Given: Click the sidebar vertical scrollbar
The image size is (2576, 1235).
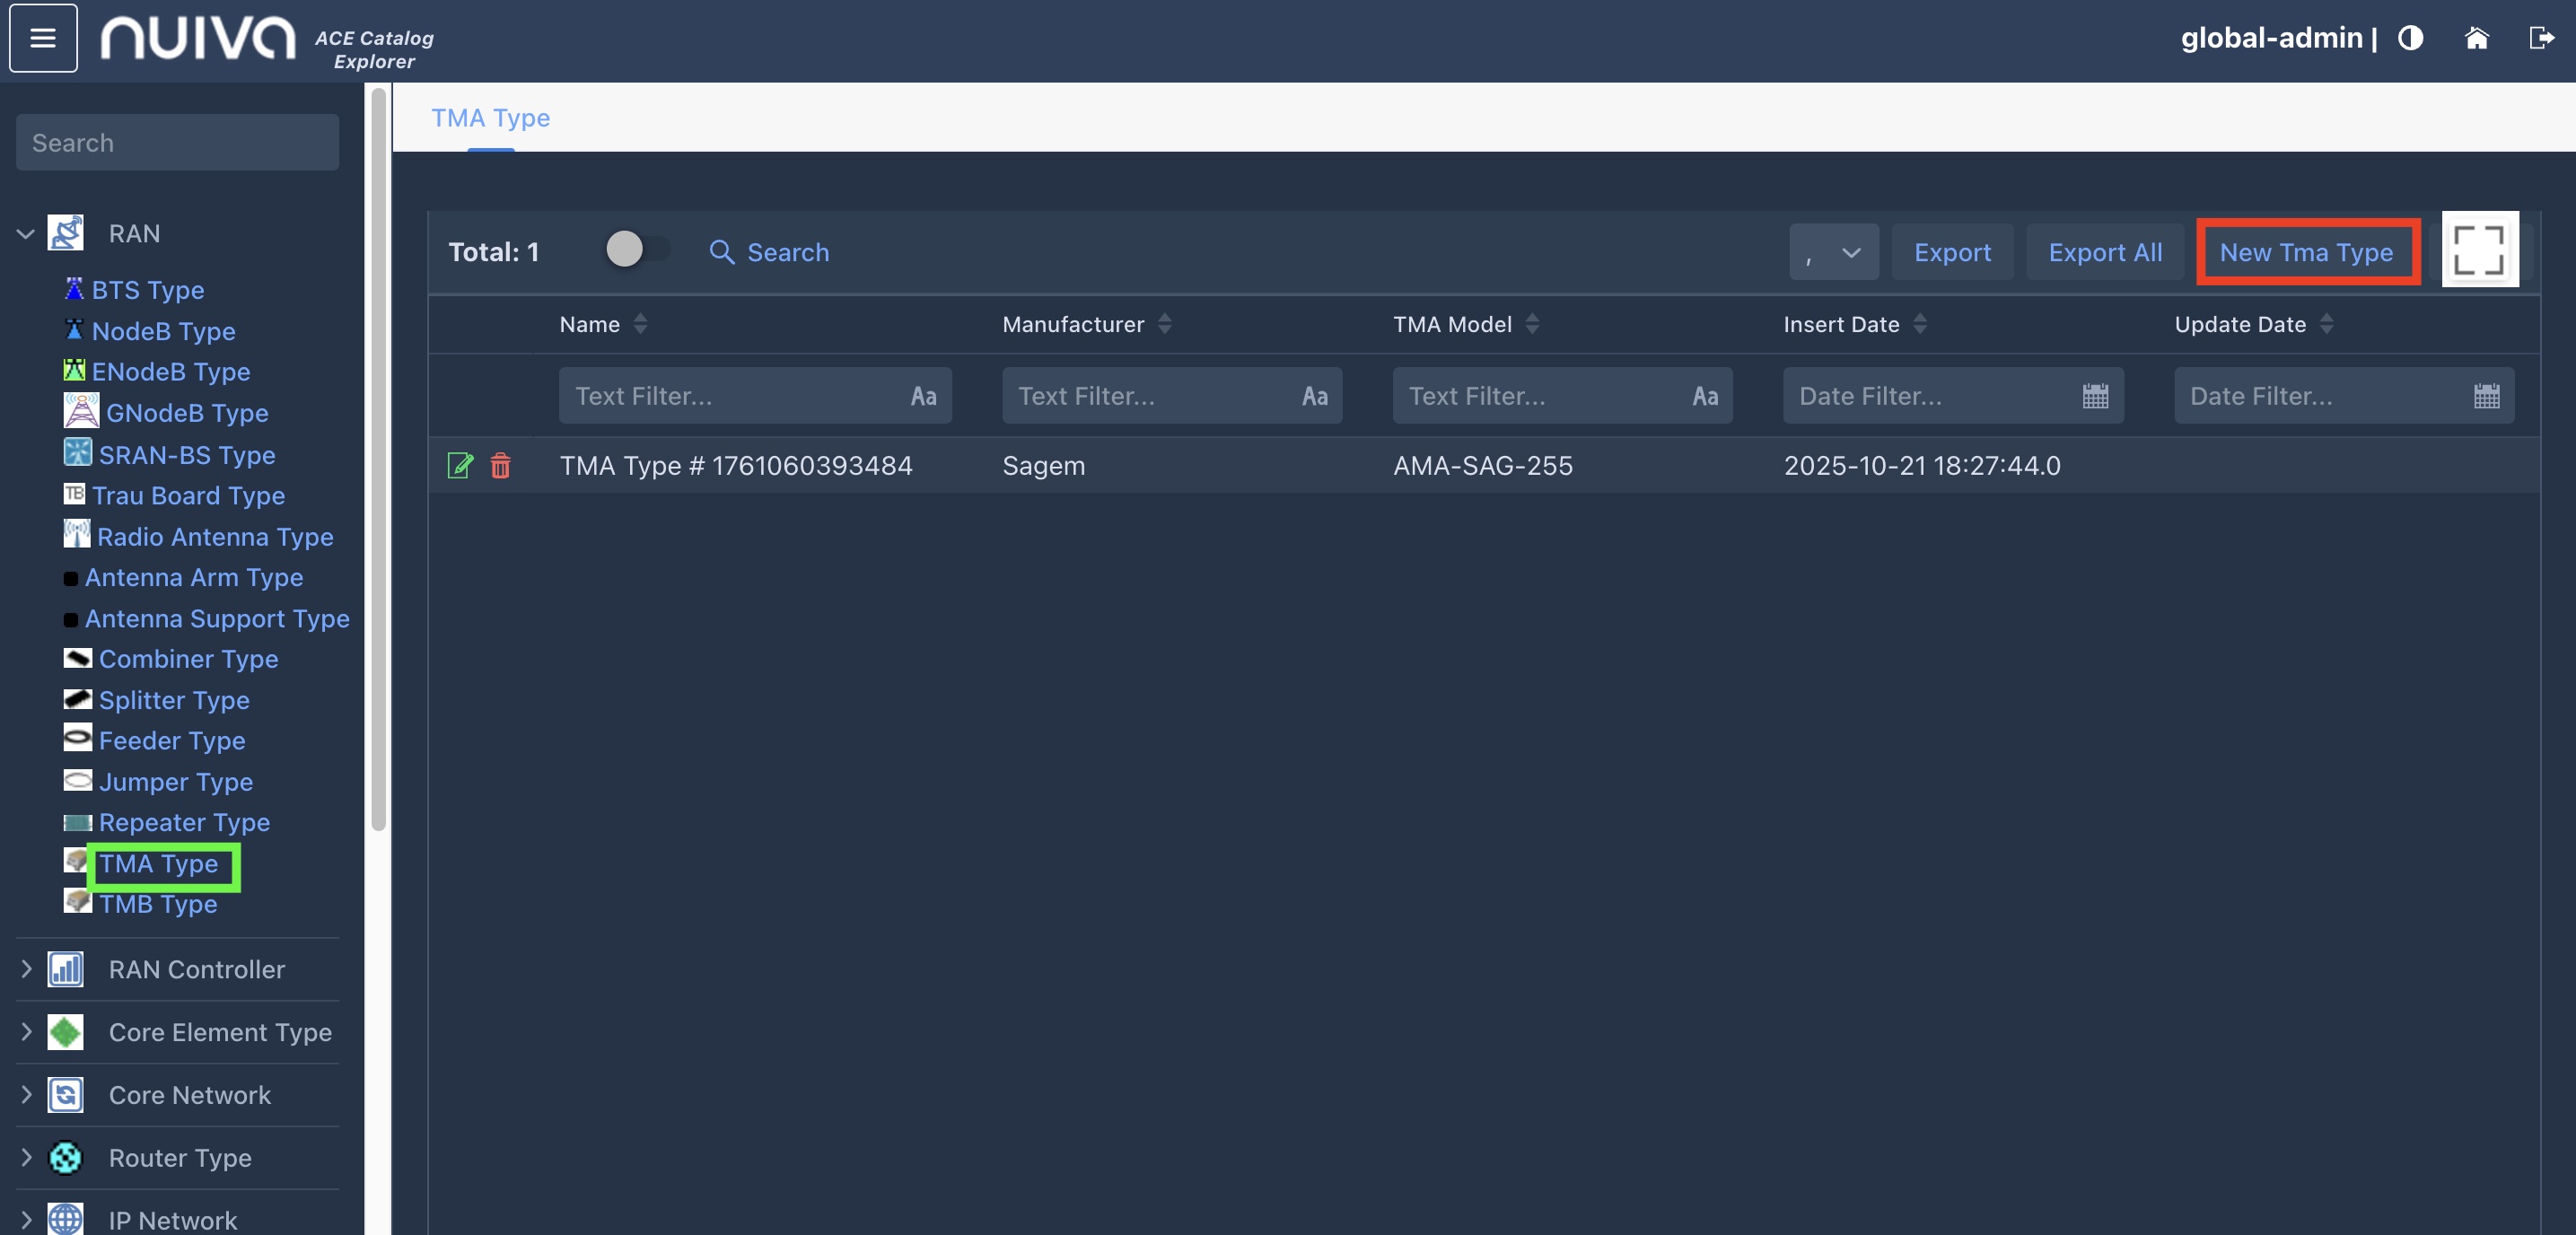Looking at the screenshot, I should click(378, 460).
